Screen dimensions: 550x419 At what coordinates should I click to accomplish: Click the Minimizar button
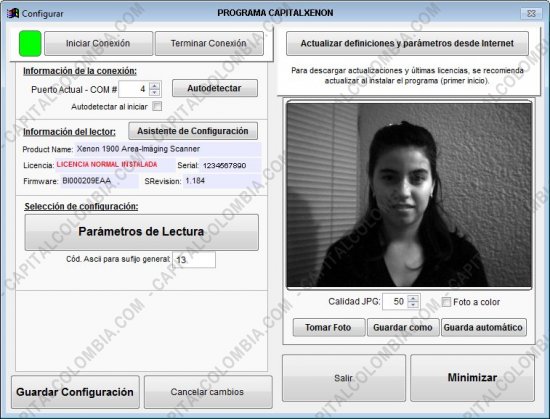[472, 378]
